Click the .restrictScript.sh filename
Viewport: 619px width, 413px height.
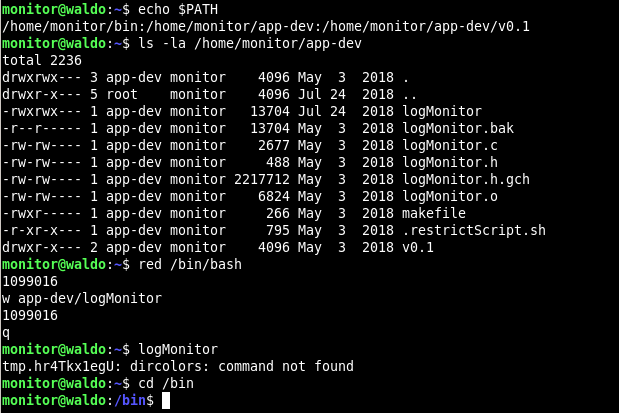pos(474,230)
